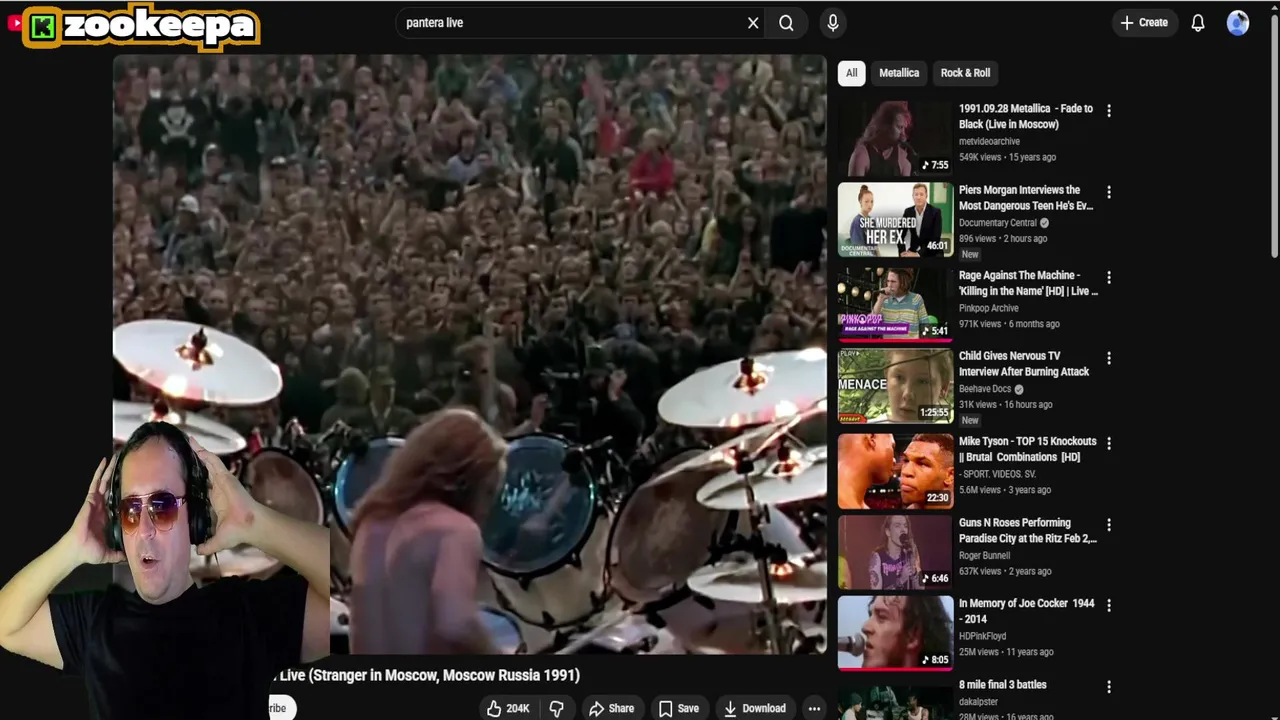Share the current video
The height and width of the screenshot is (720, 1280).
click(611, 708)
